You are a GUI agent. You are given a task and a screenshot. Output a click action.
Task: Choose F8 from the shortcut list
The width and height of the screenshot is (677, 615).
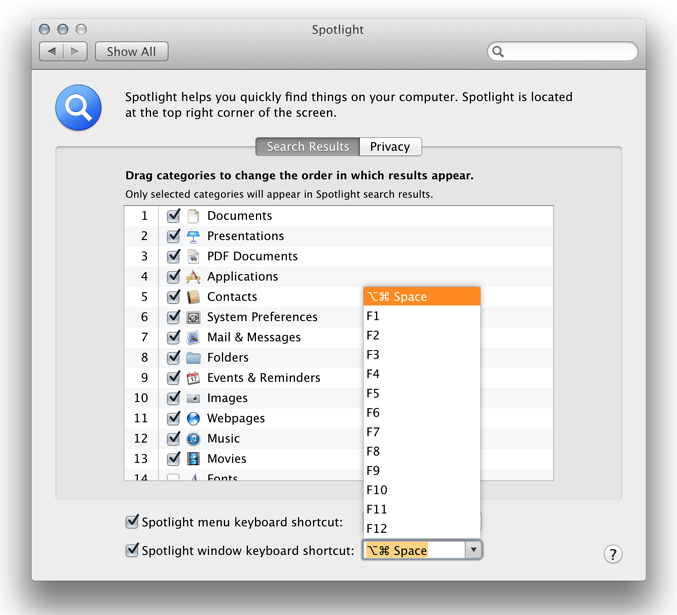tap(422, 451)
